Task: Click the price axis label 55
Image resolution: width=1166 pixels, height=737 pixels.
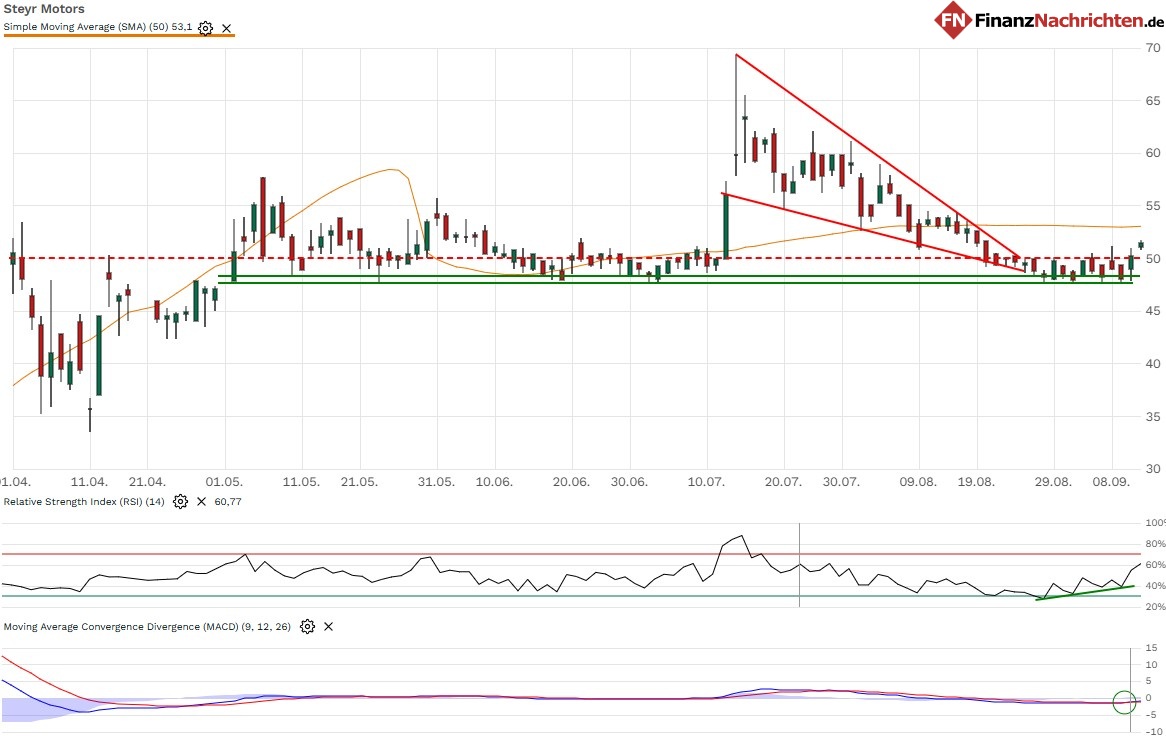Action: [x=1153, y=205]
